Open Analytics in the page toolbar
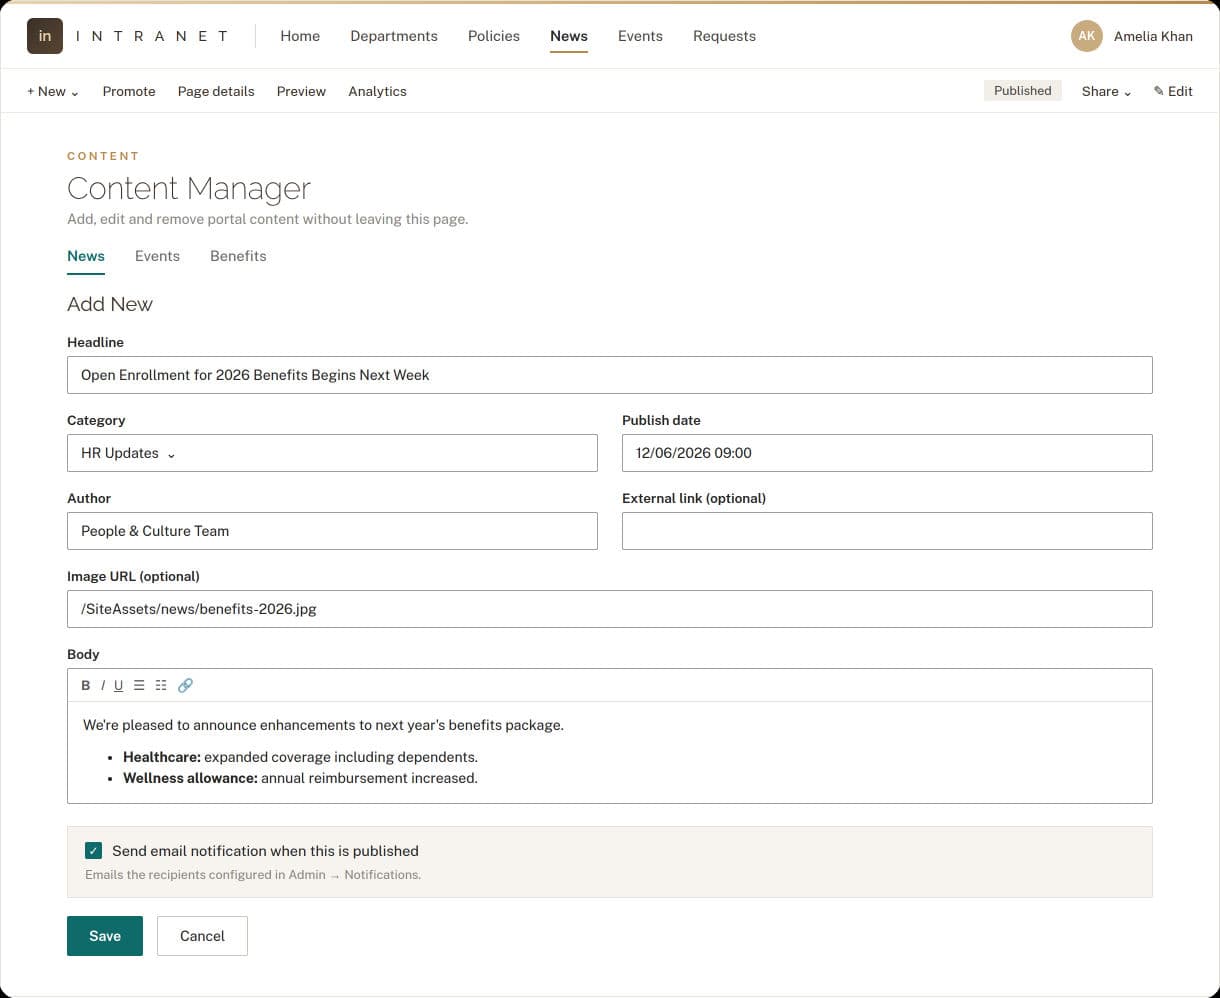 (377, 91)
